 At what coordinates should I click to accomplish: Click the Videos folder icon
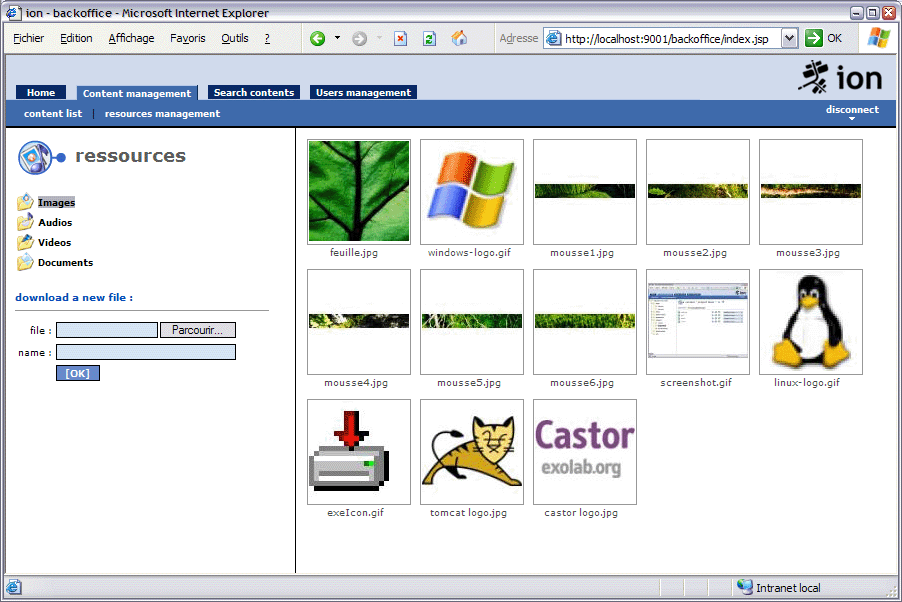point(25,242)
